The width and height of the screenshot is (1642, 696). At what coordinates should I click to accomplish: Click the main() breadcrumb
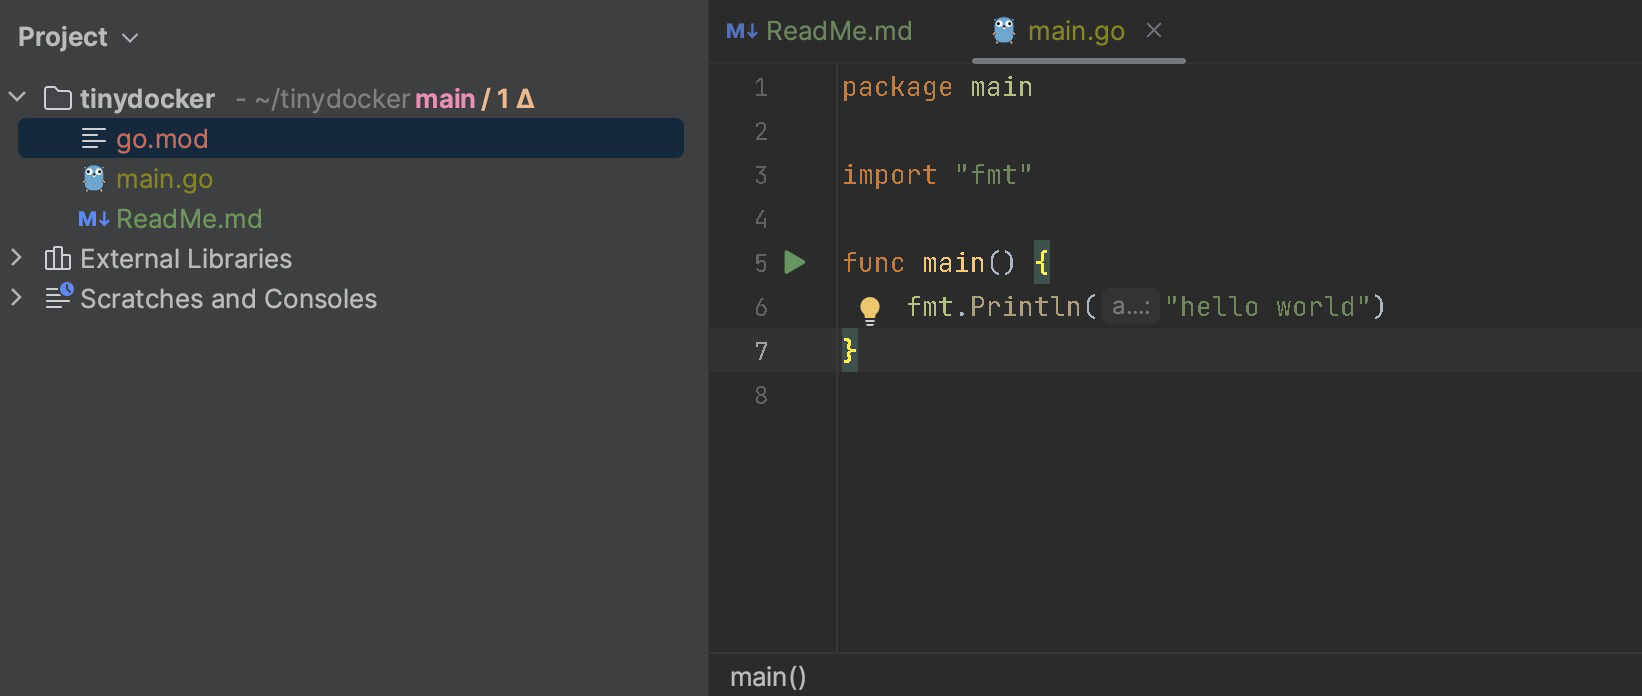tap(767, 677)
